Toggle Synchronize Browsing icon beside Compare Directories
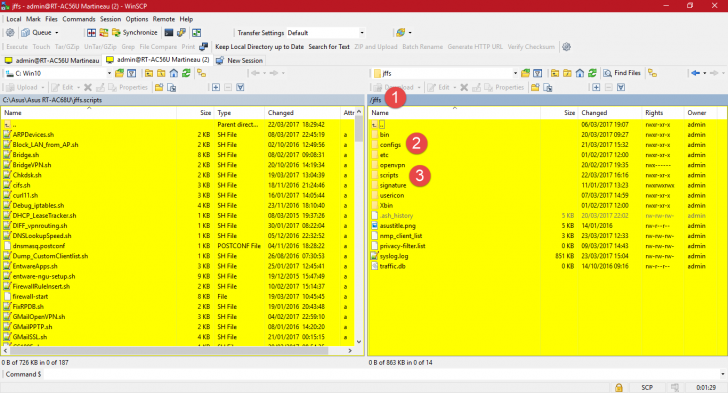This screenshot has width=728, height=393. [x=104, y=33]
